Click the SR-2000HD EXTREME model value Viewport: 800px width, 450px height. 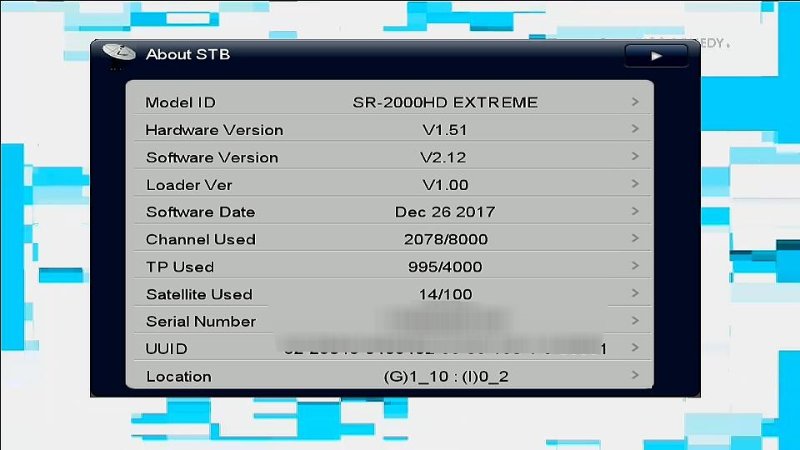(445, 102)
